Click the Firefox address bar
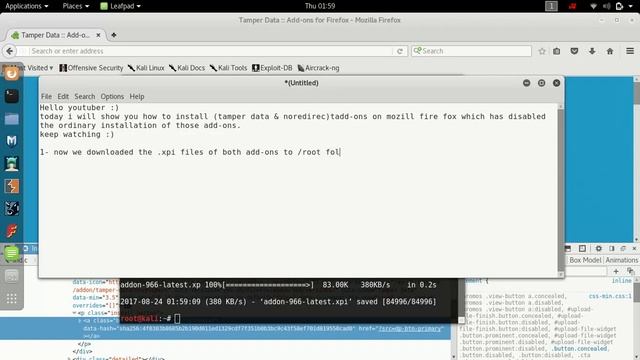 pos(212,51)
